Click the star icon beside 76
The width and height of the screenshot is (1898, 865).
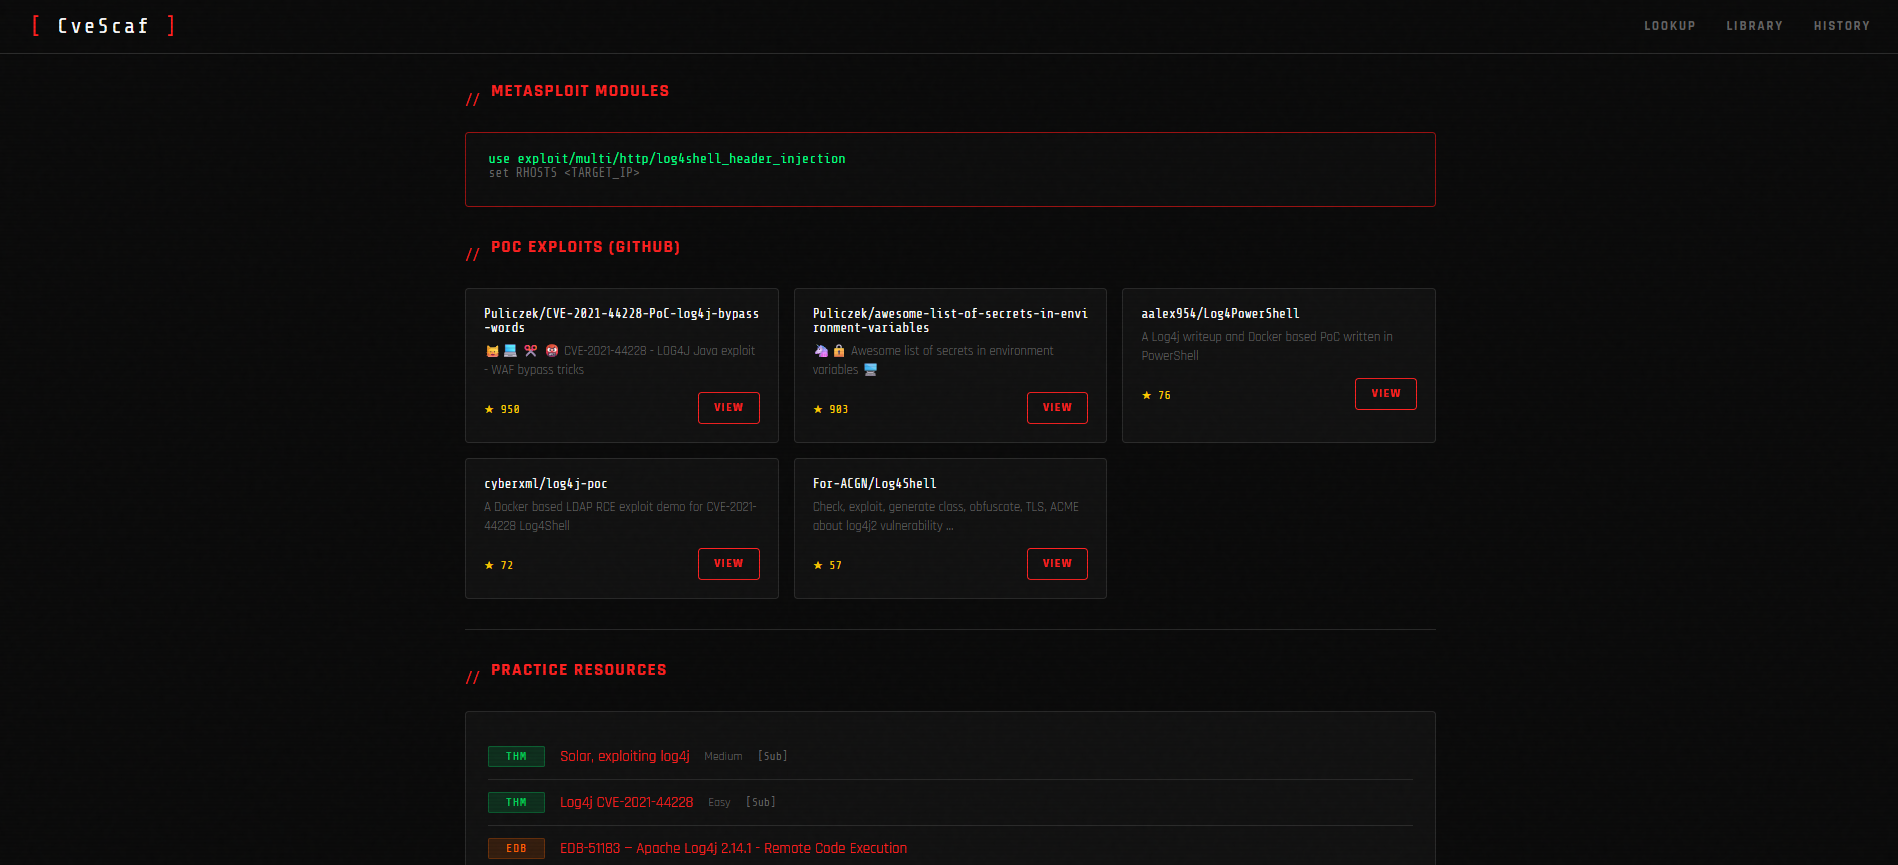pos(1146,395)
